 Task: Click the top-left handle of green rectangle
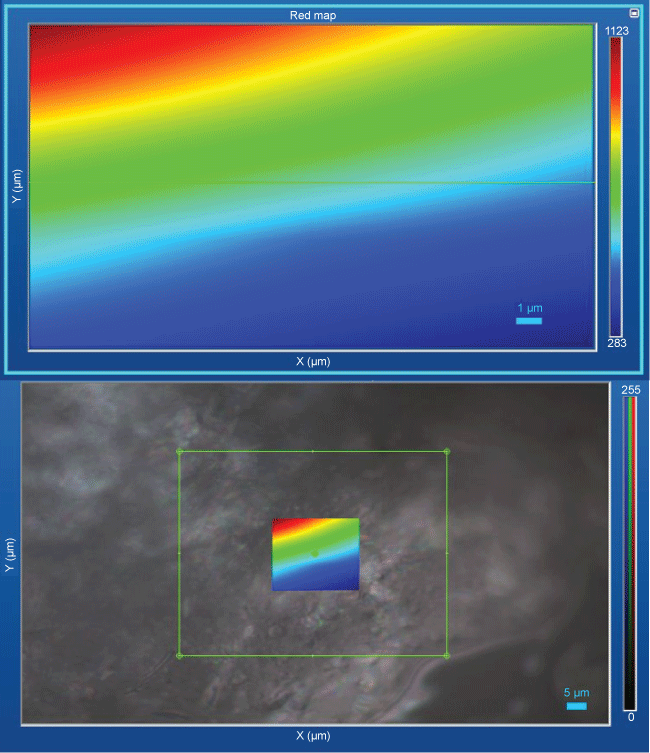tap(179, 451)
